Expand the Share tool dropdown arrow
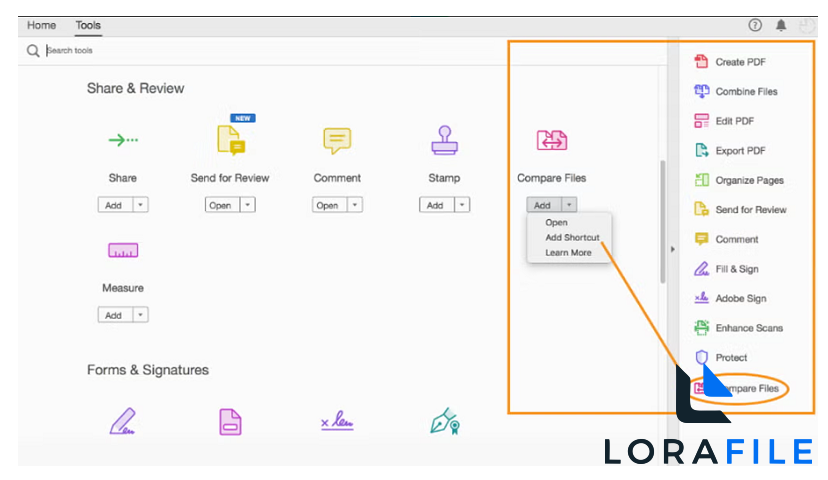Screen dimensions: 828x480 pyautogui.click(x=140, y=205)
